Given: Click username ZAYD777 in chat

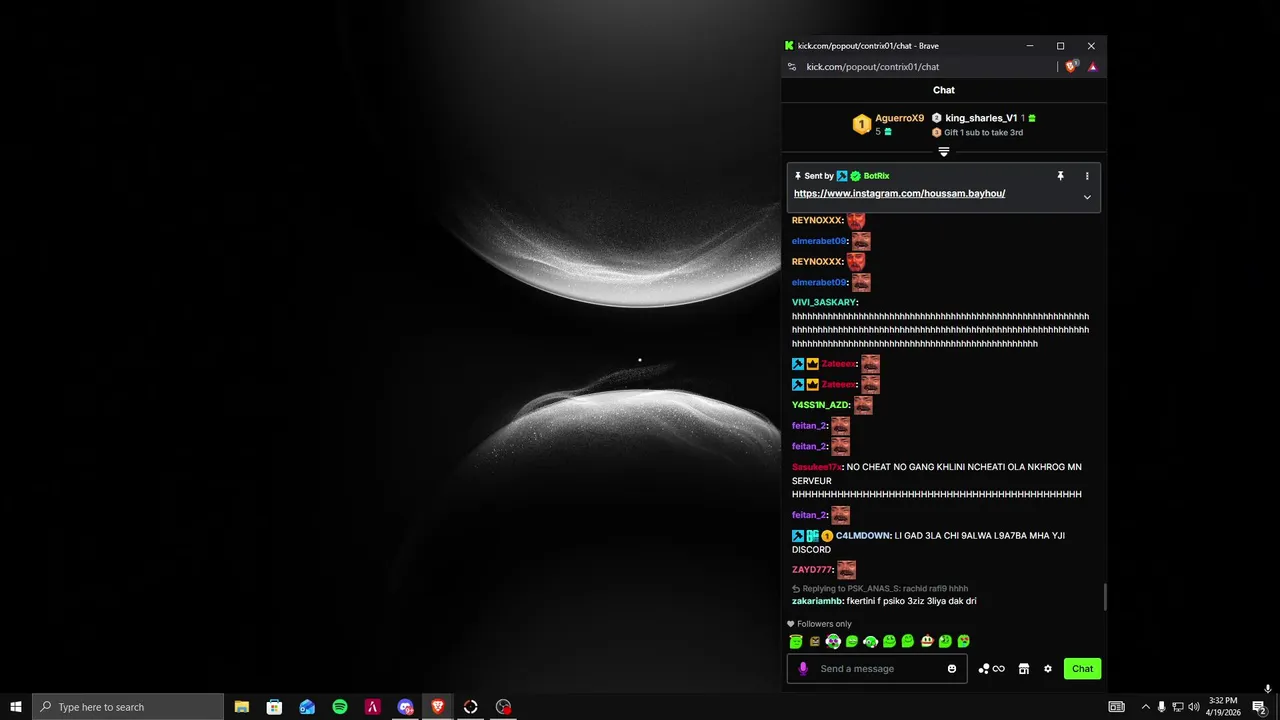Looking at the screenshot, I should coord(812,570).
